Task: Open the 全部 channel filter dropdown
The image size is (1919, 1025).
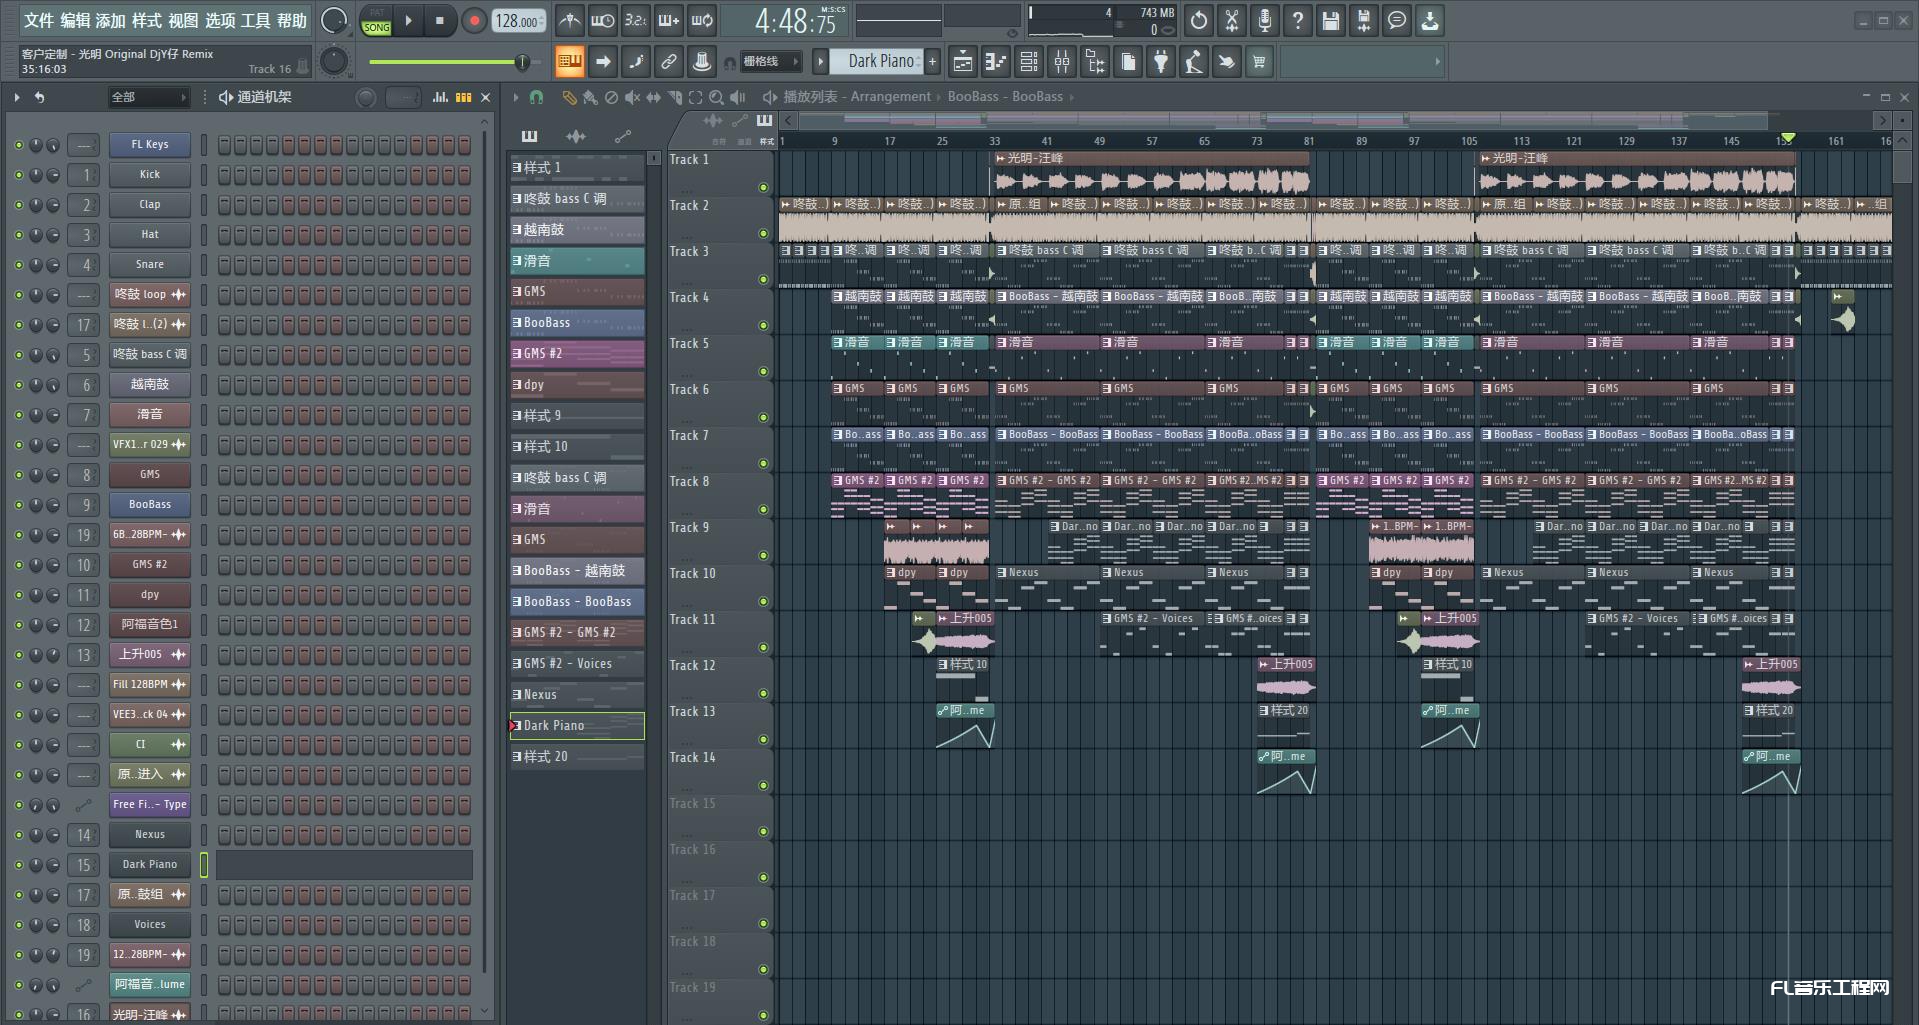Action: point(149,97)
